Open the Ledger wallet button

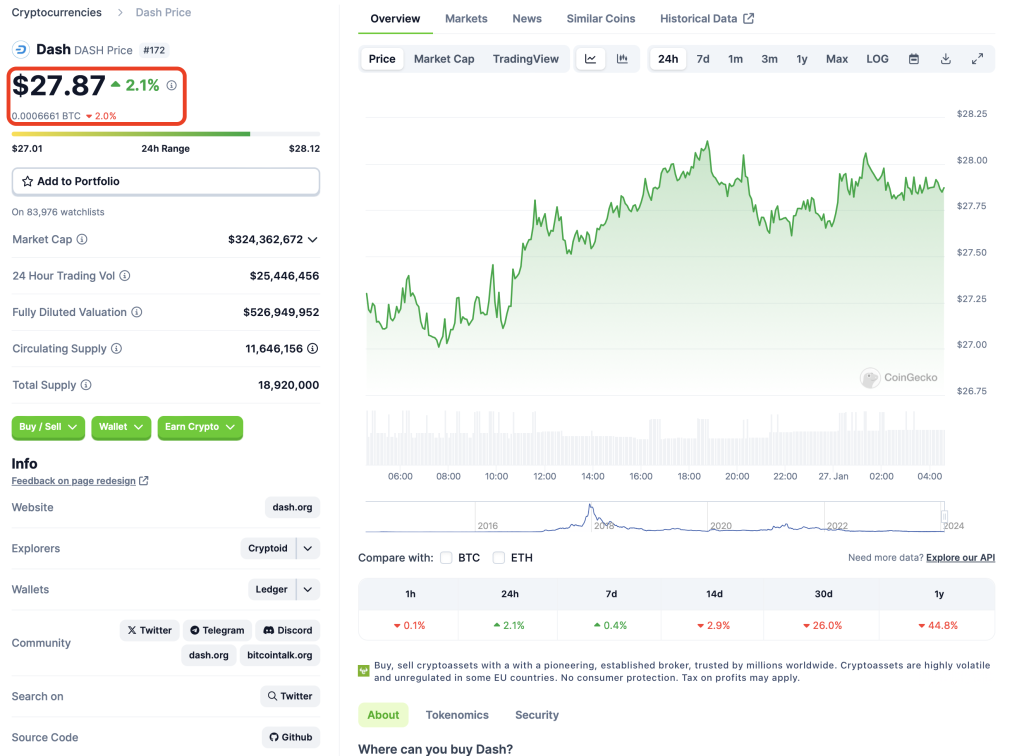click(272, 590)
